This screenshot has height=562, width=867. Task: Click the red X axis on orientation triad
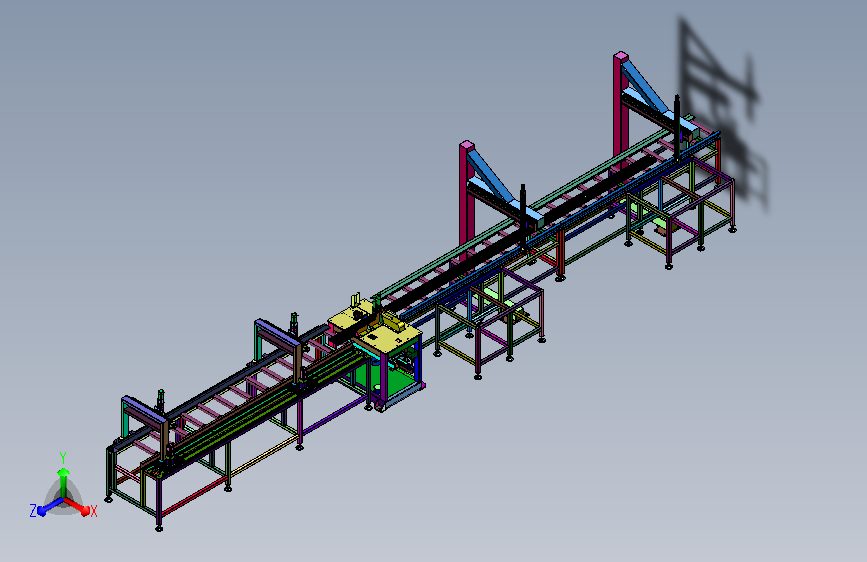click(77, 506)
